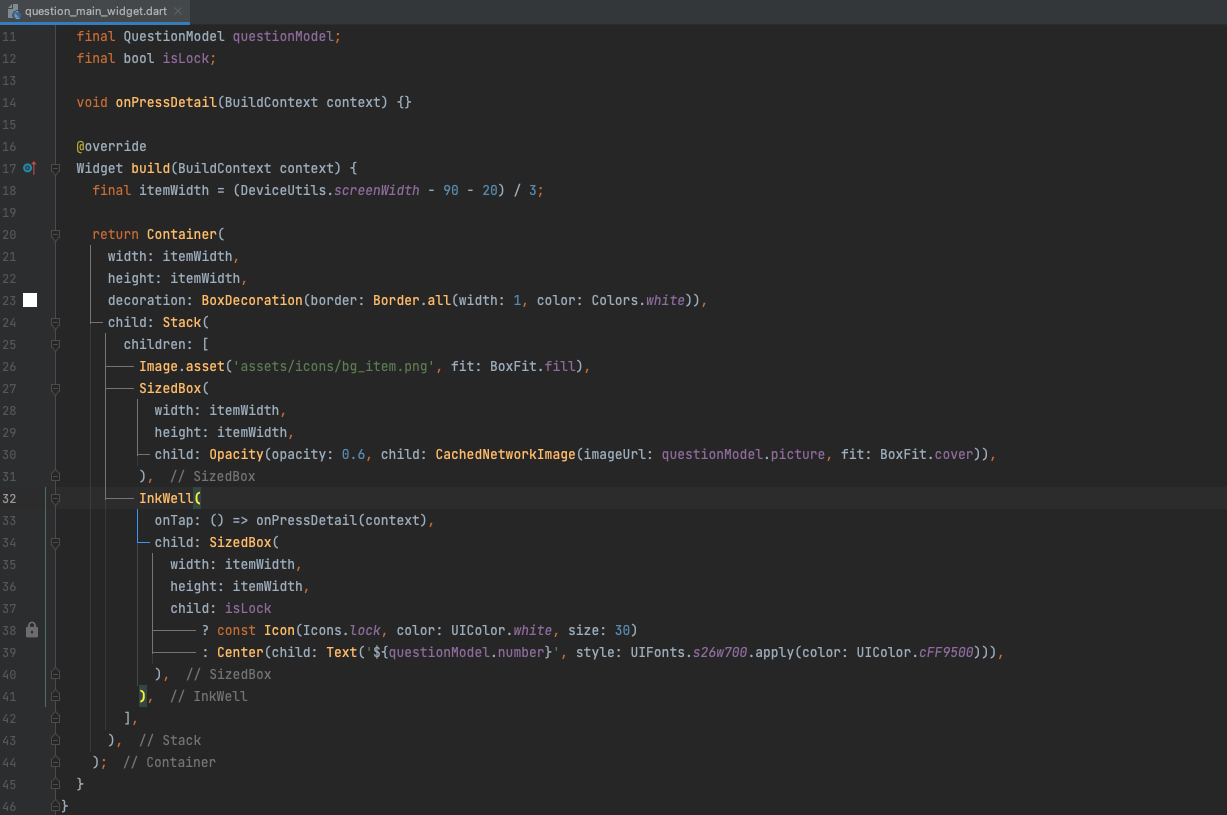Click UIColor.white on line 38
Screen dimensions: 1227x815
[502, 630]
